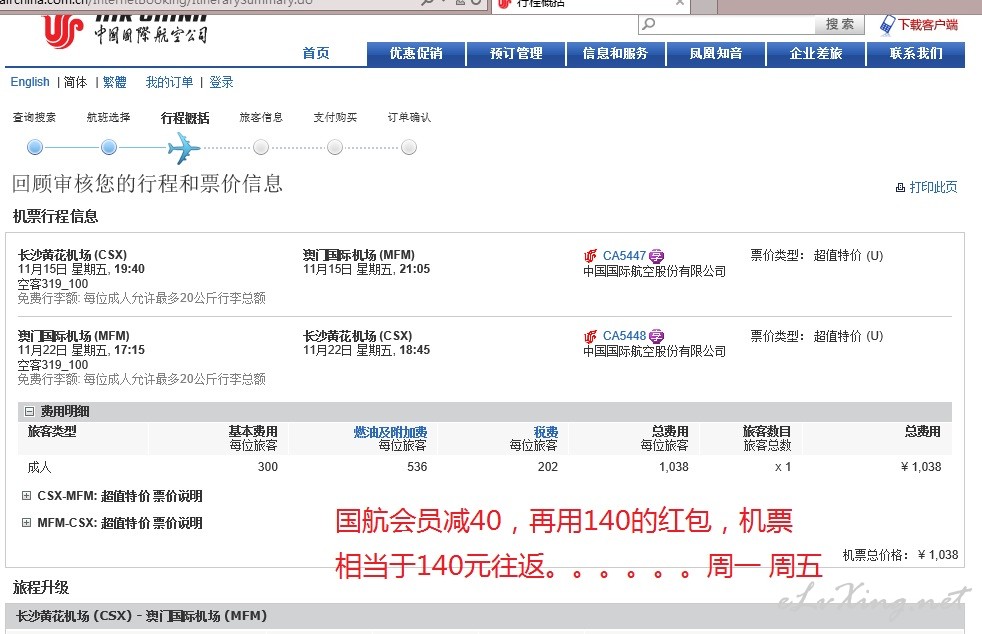Click the 旅程升级 section title
This screenshot has width=982, height=634.
(x=41, y=588)
